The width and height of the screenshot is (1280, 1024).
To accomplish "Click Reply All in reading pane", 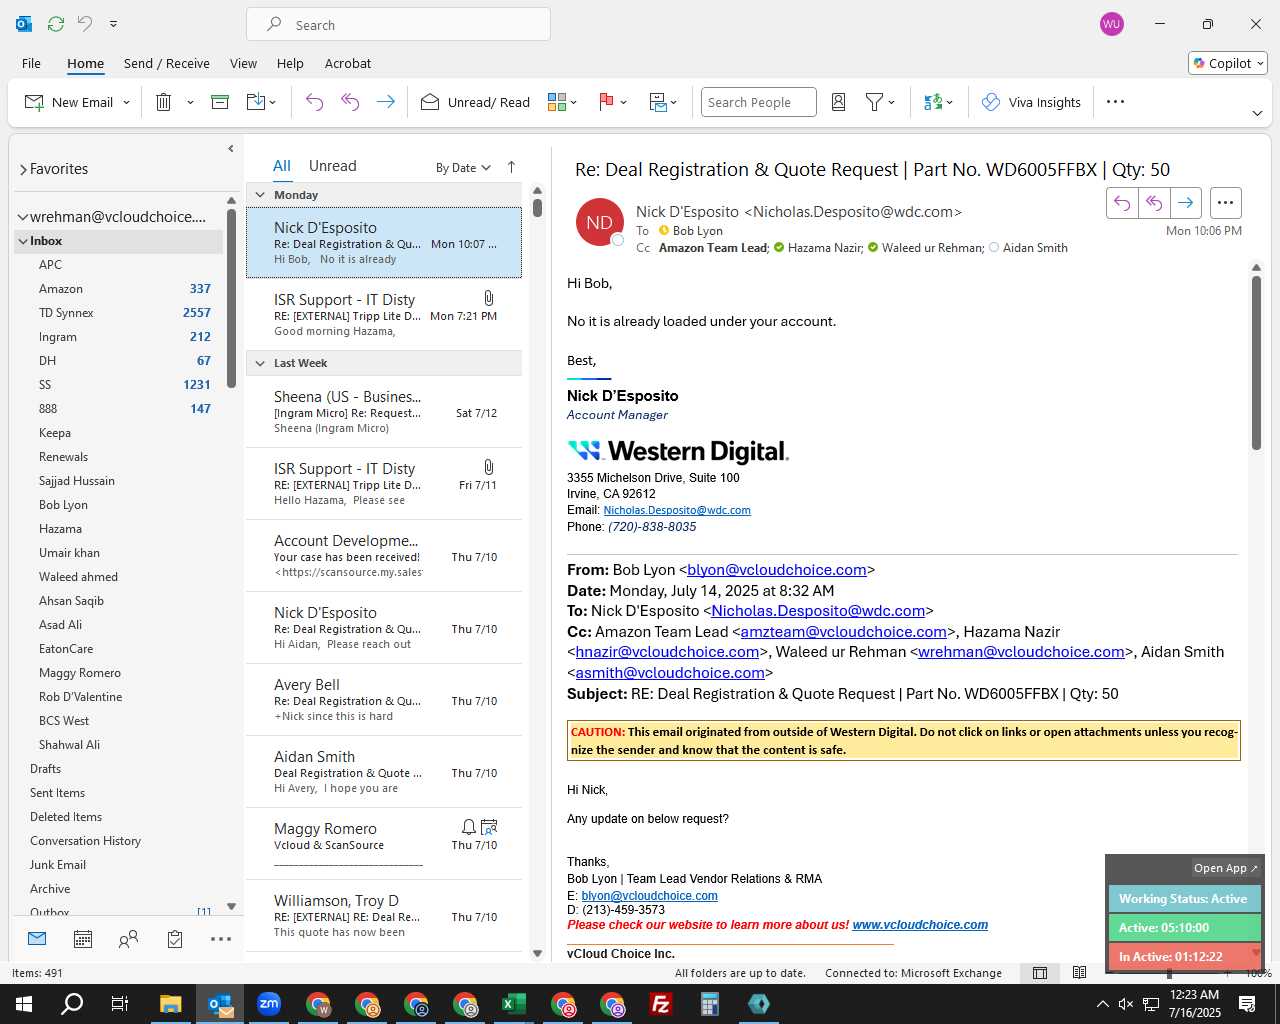I will point(1154,203).
